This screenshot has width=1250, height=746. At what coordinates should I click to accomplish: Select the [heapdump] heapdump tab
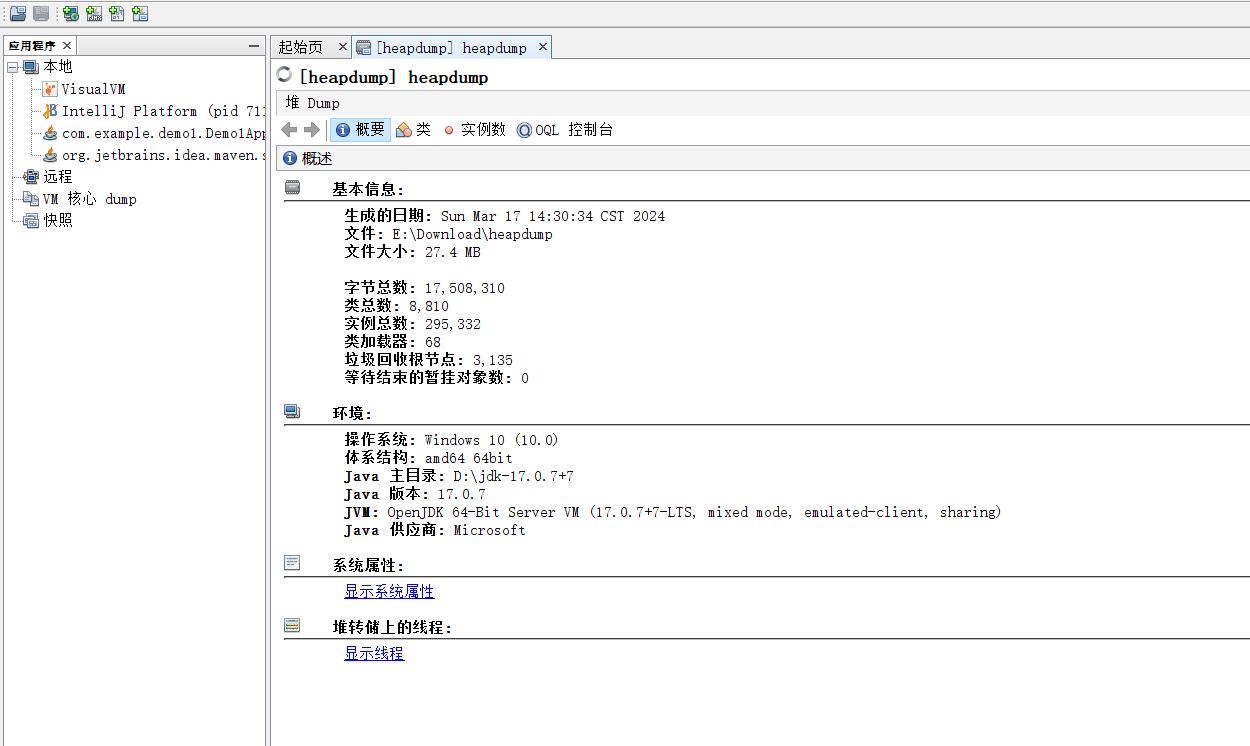click(451, 47)
